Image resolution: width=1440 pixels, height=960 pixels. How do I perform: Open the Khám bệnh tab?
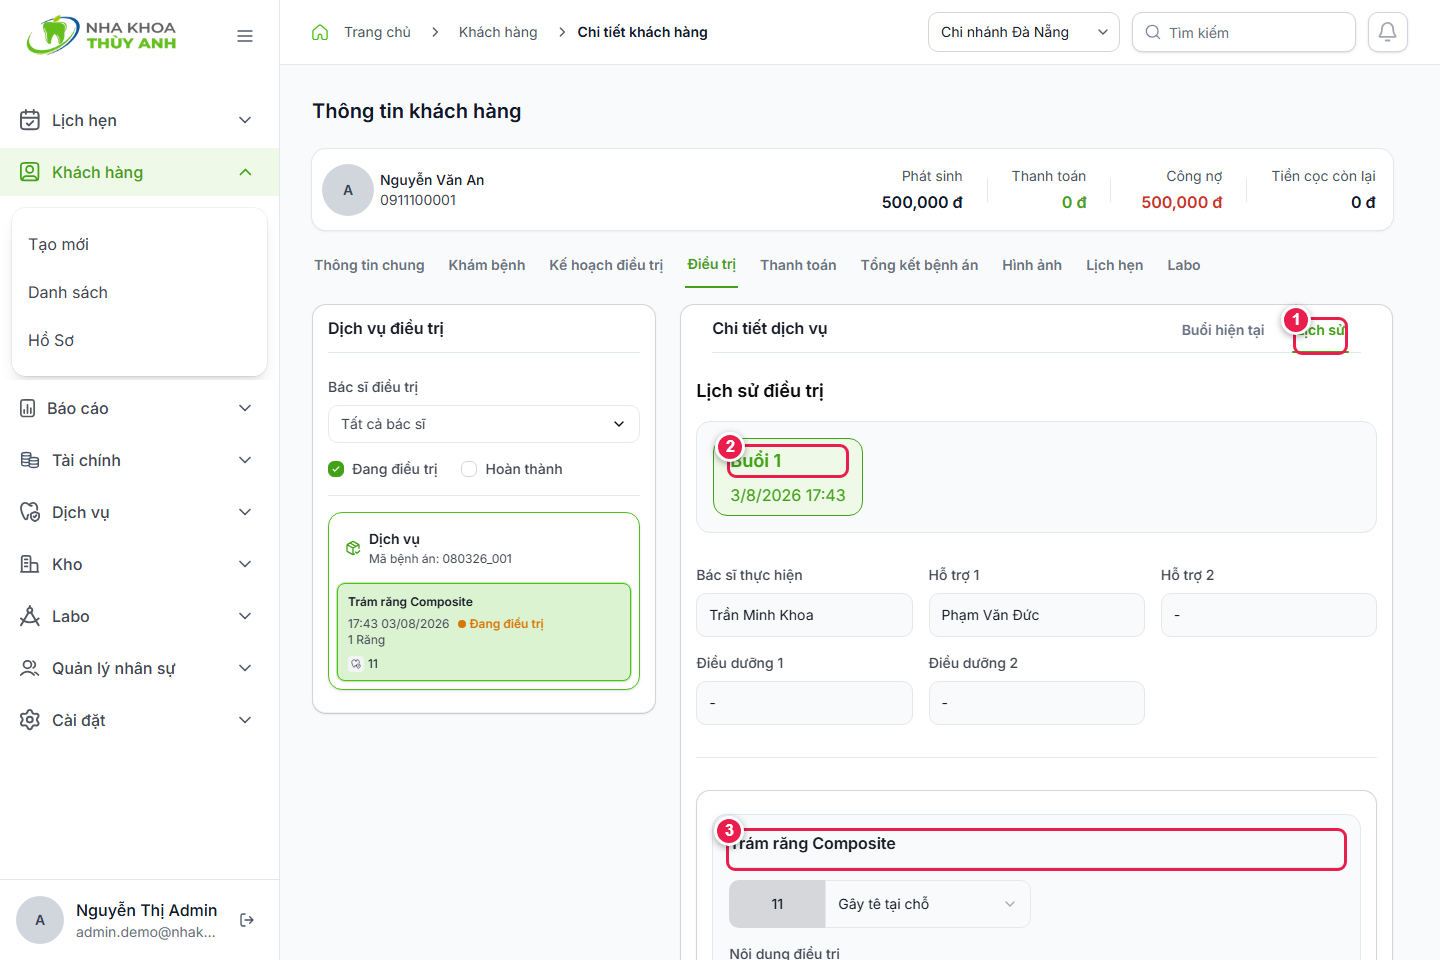coord(487,265)
